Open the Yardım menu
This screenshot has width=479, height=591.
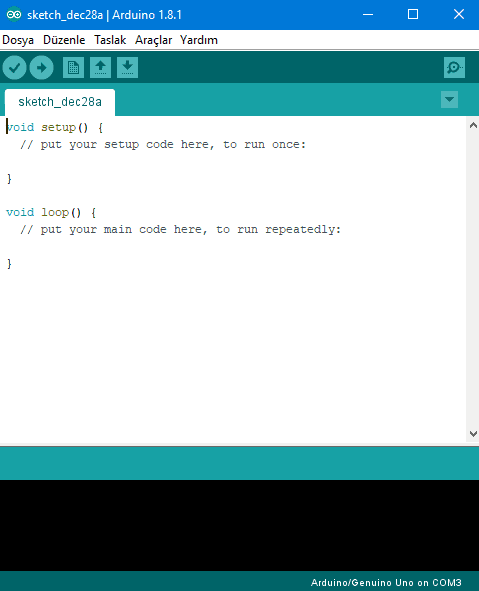point(199,40)
